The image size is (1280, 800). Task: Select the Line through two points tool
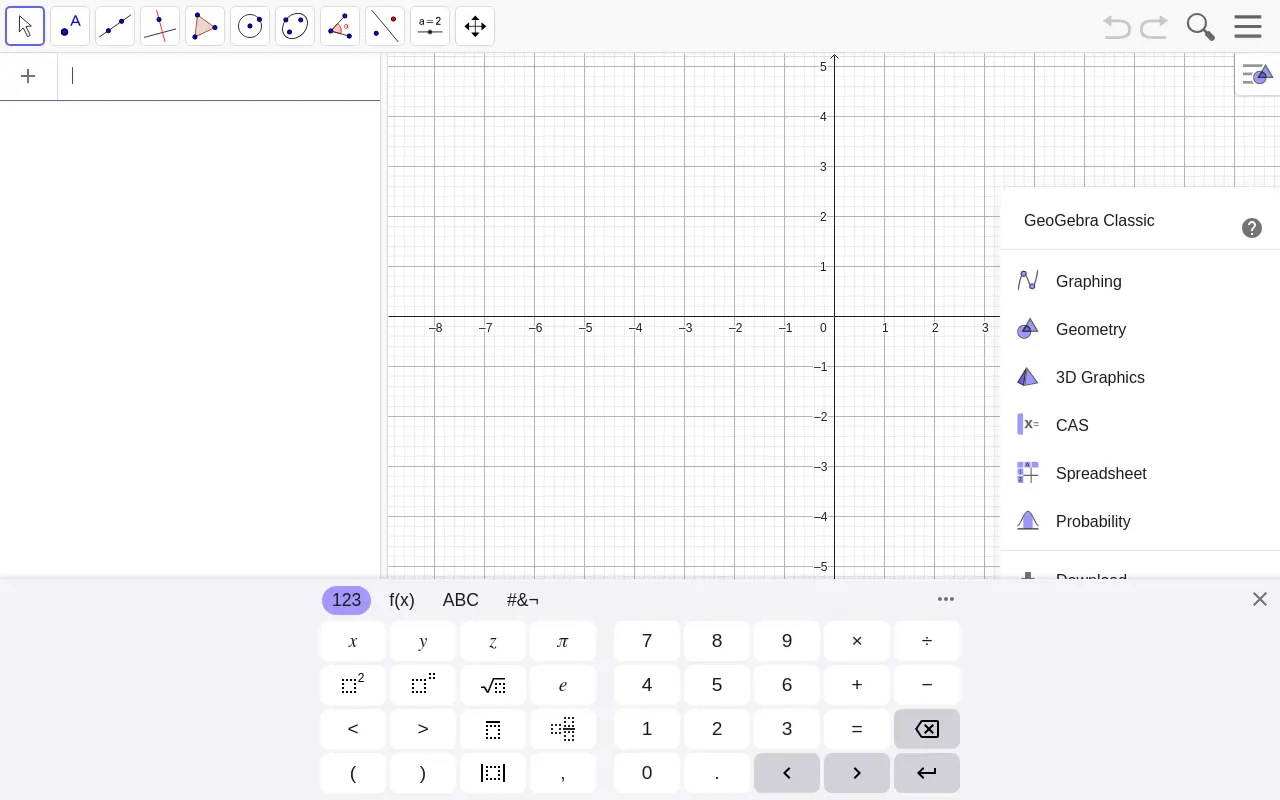[x=115, y=26]
